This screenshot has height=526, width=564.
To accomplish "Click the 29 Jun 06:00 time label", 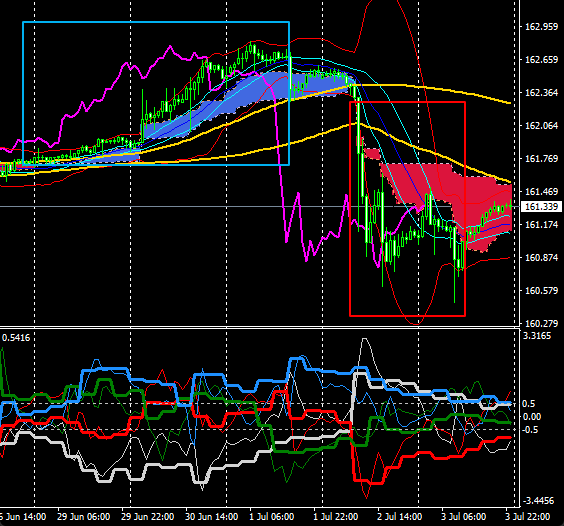I will (x=83, y=517).
